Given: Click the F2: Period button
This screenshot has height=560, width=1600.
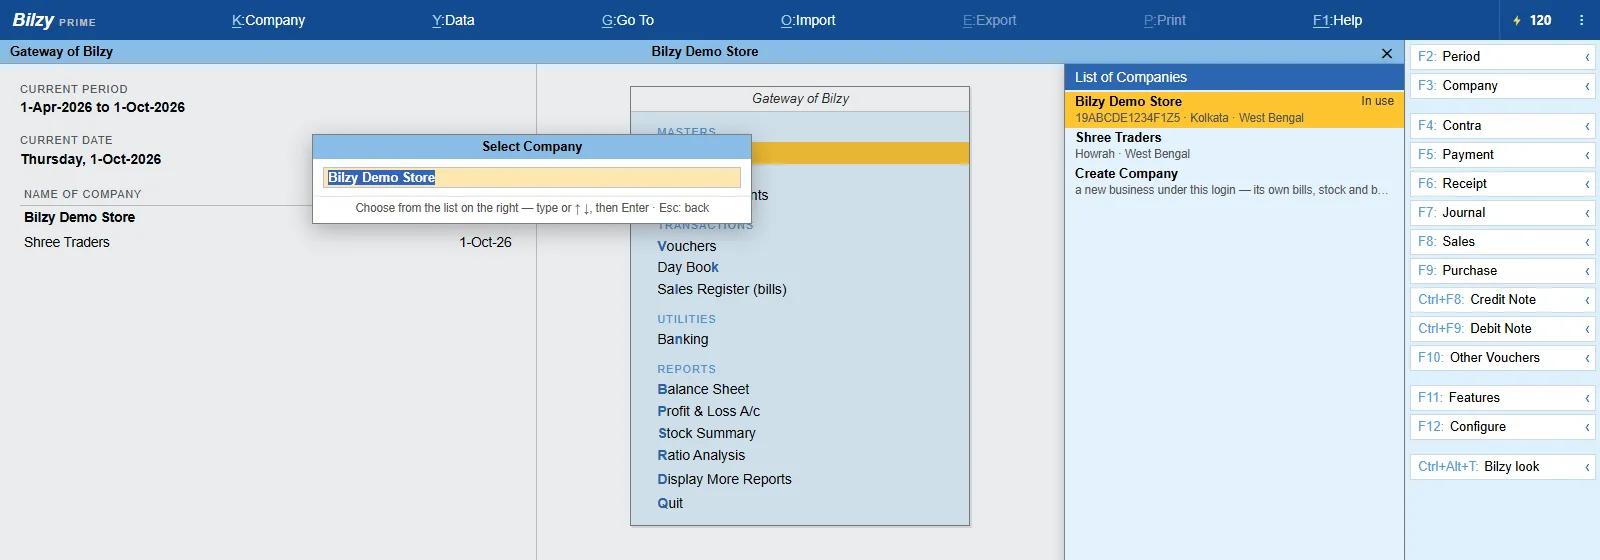Looking at the screenshot, I should [1502, 57].
